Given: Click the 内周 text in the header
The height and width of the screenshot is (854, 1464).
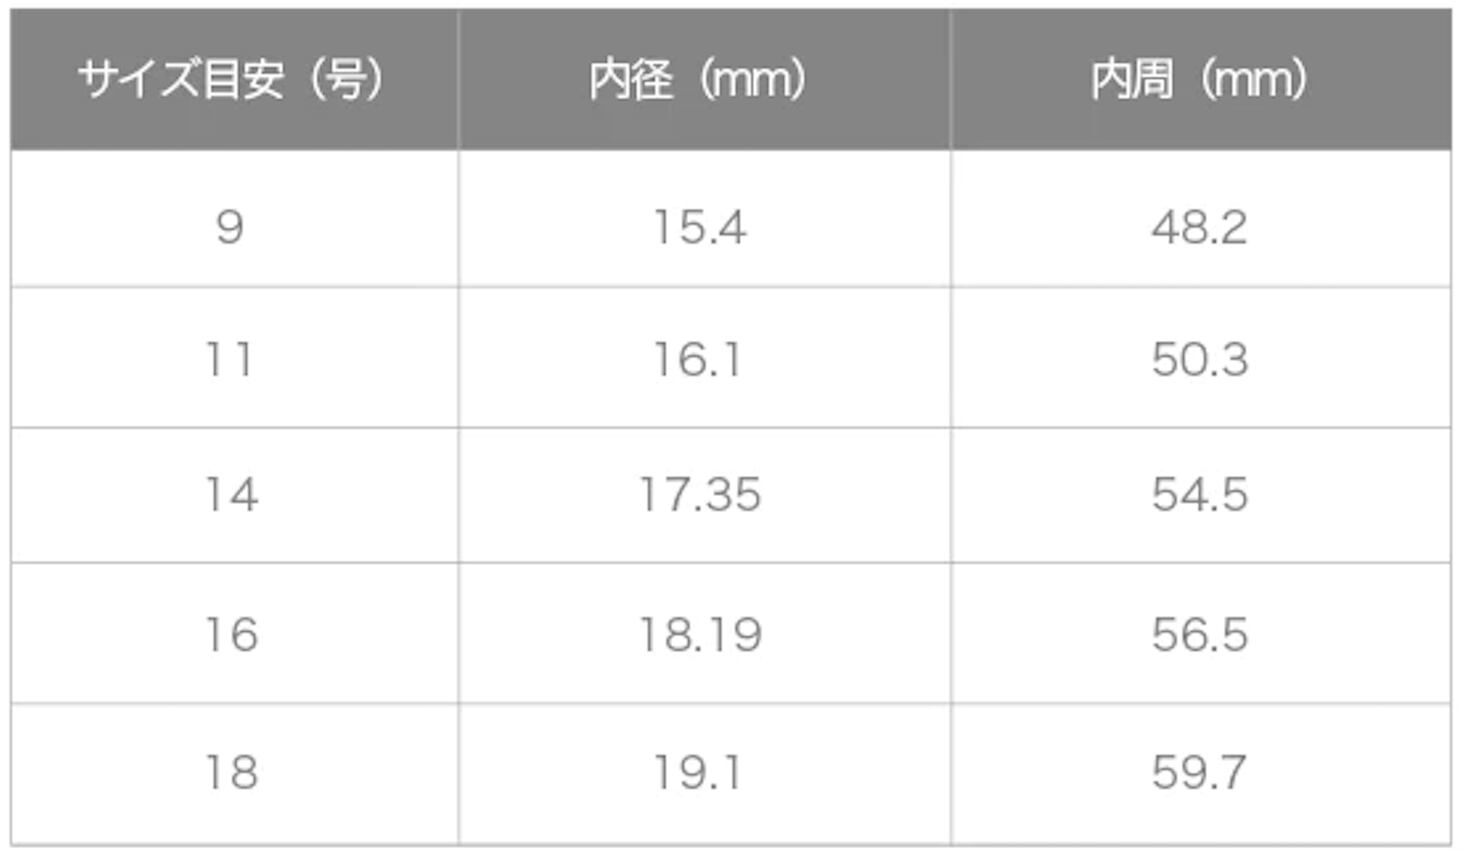Looking at the screenshot, I should pyautogui.click(x=1132, y=79).
